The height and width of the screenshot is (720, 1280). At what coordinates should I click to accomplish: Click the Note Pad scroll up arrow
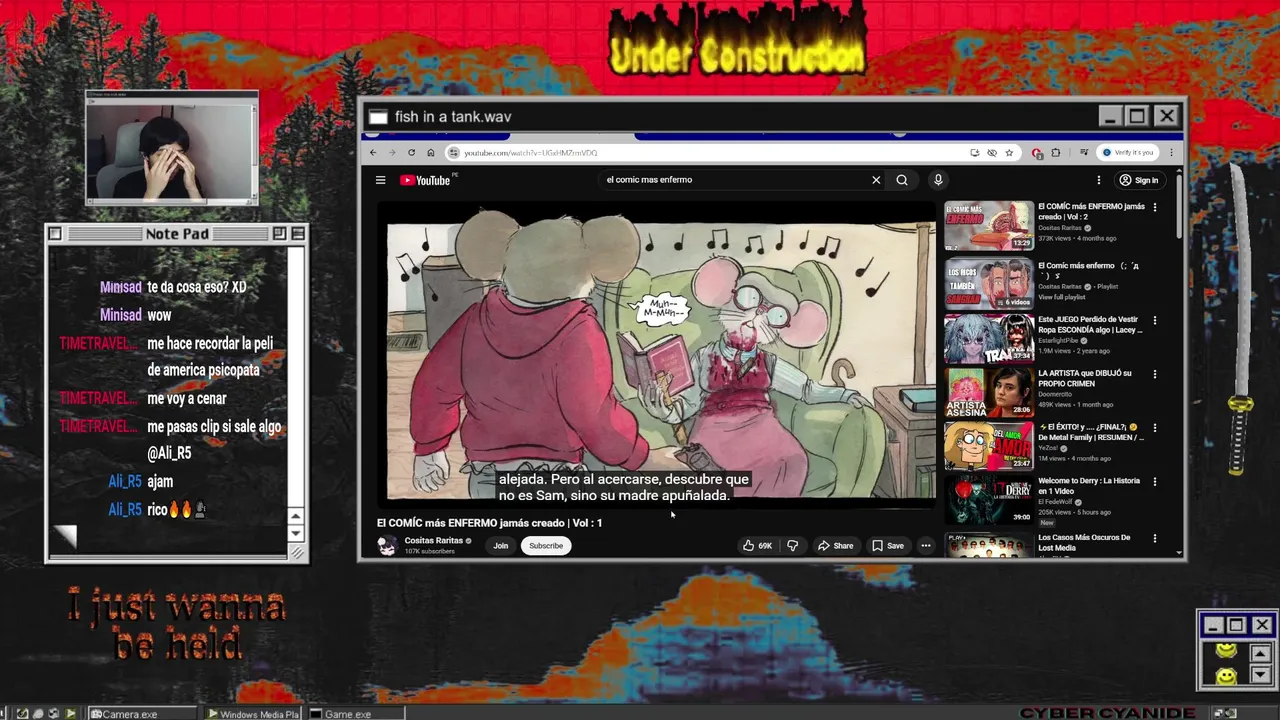pos(295,516)
